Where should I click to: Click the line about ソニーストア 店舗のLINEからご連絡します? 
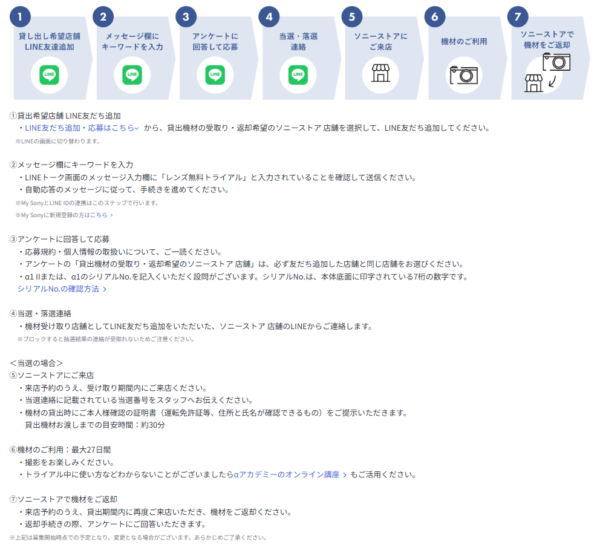[x=196, y=326]
